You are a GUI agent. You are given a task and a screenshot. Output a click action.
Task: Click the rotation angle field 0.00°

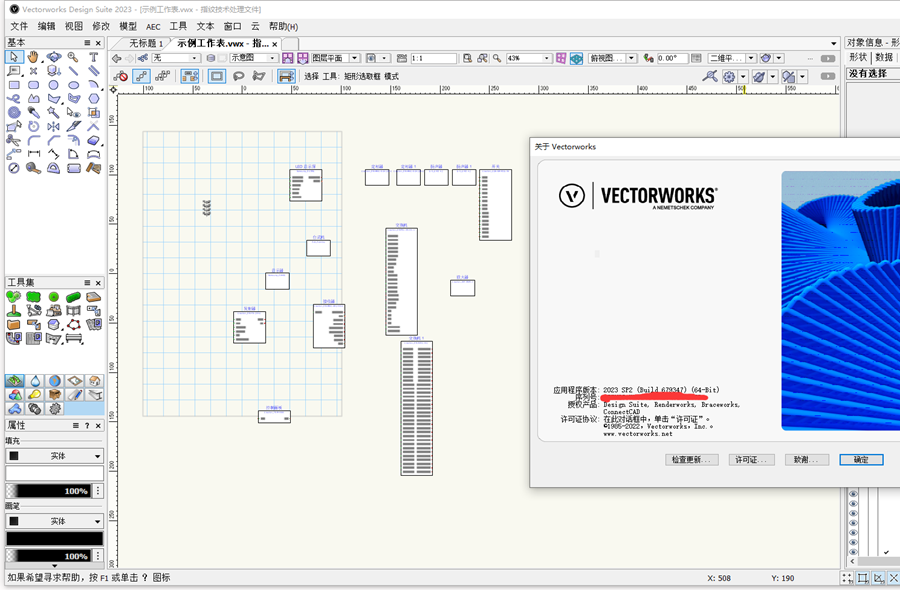(x=672, y=58)
